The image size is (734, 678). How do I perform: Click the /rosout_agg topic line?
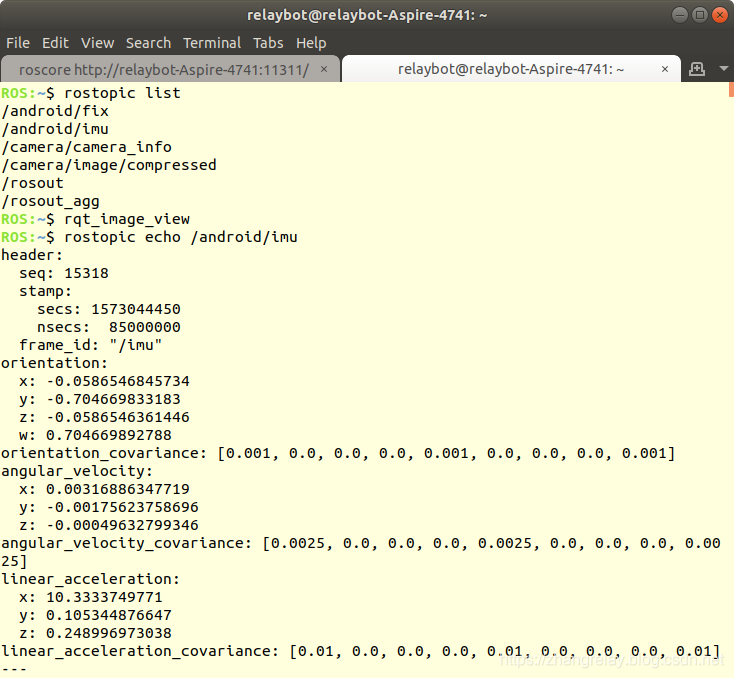click(x=51, y=201)
